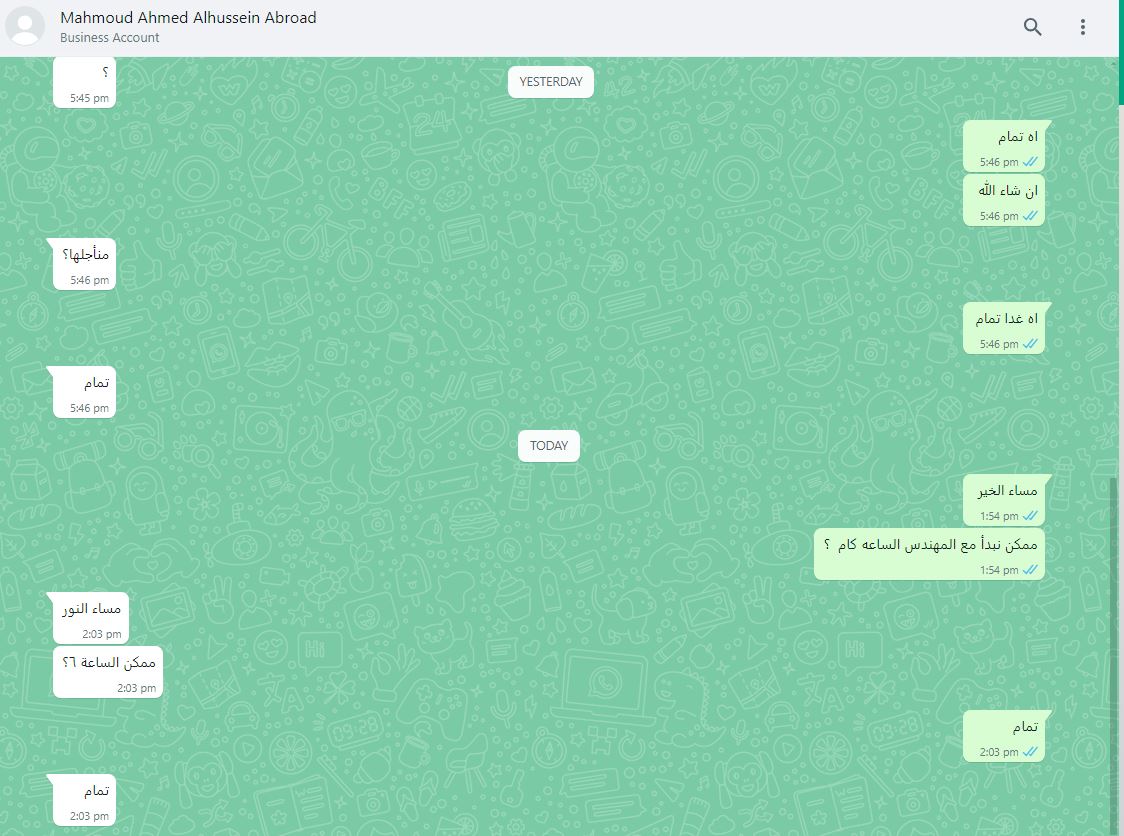Click read-receipt ticks on 'ان شاء الله' message
This screenshot has height=836, width=1124.
coord(1030,216)
